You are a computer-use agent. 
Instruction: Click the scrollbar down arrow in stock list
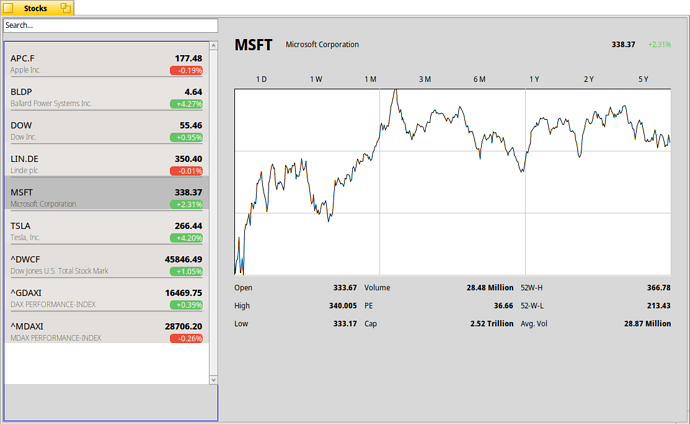(213, 380)
